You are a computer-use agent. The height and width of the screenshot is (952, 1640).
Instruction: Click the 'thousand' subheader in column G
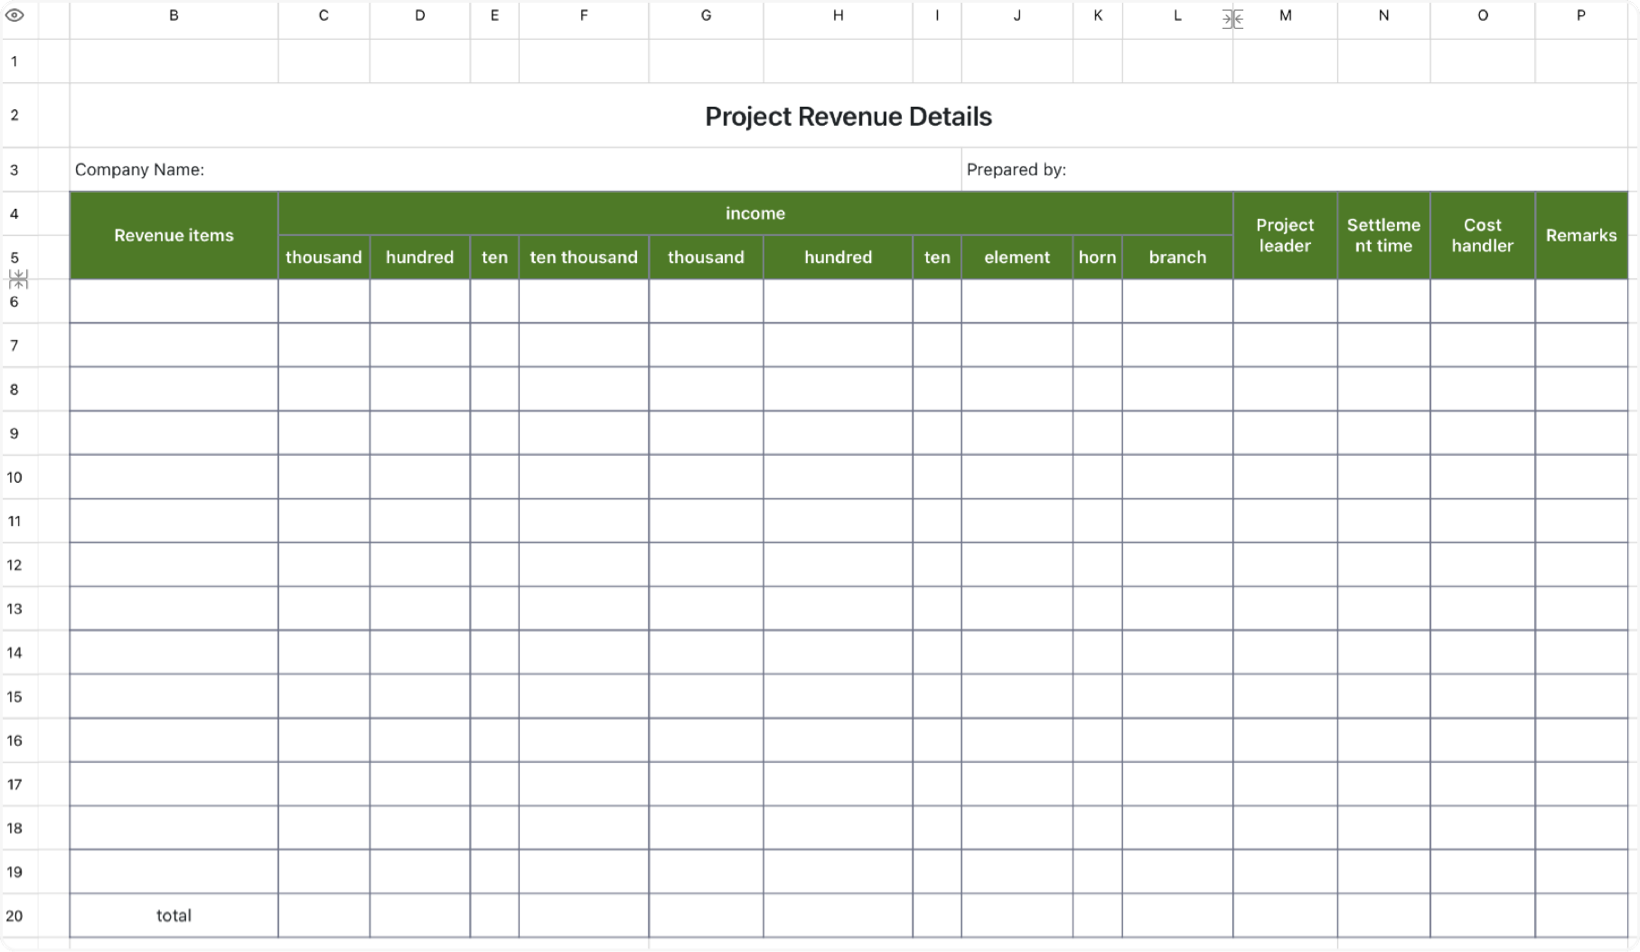(x=706, y=257)
